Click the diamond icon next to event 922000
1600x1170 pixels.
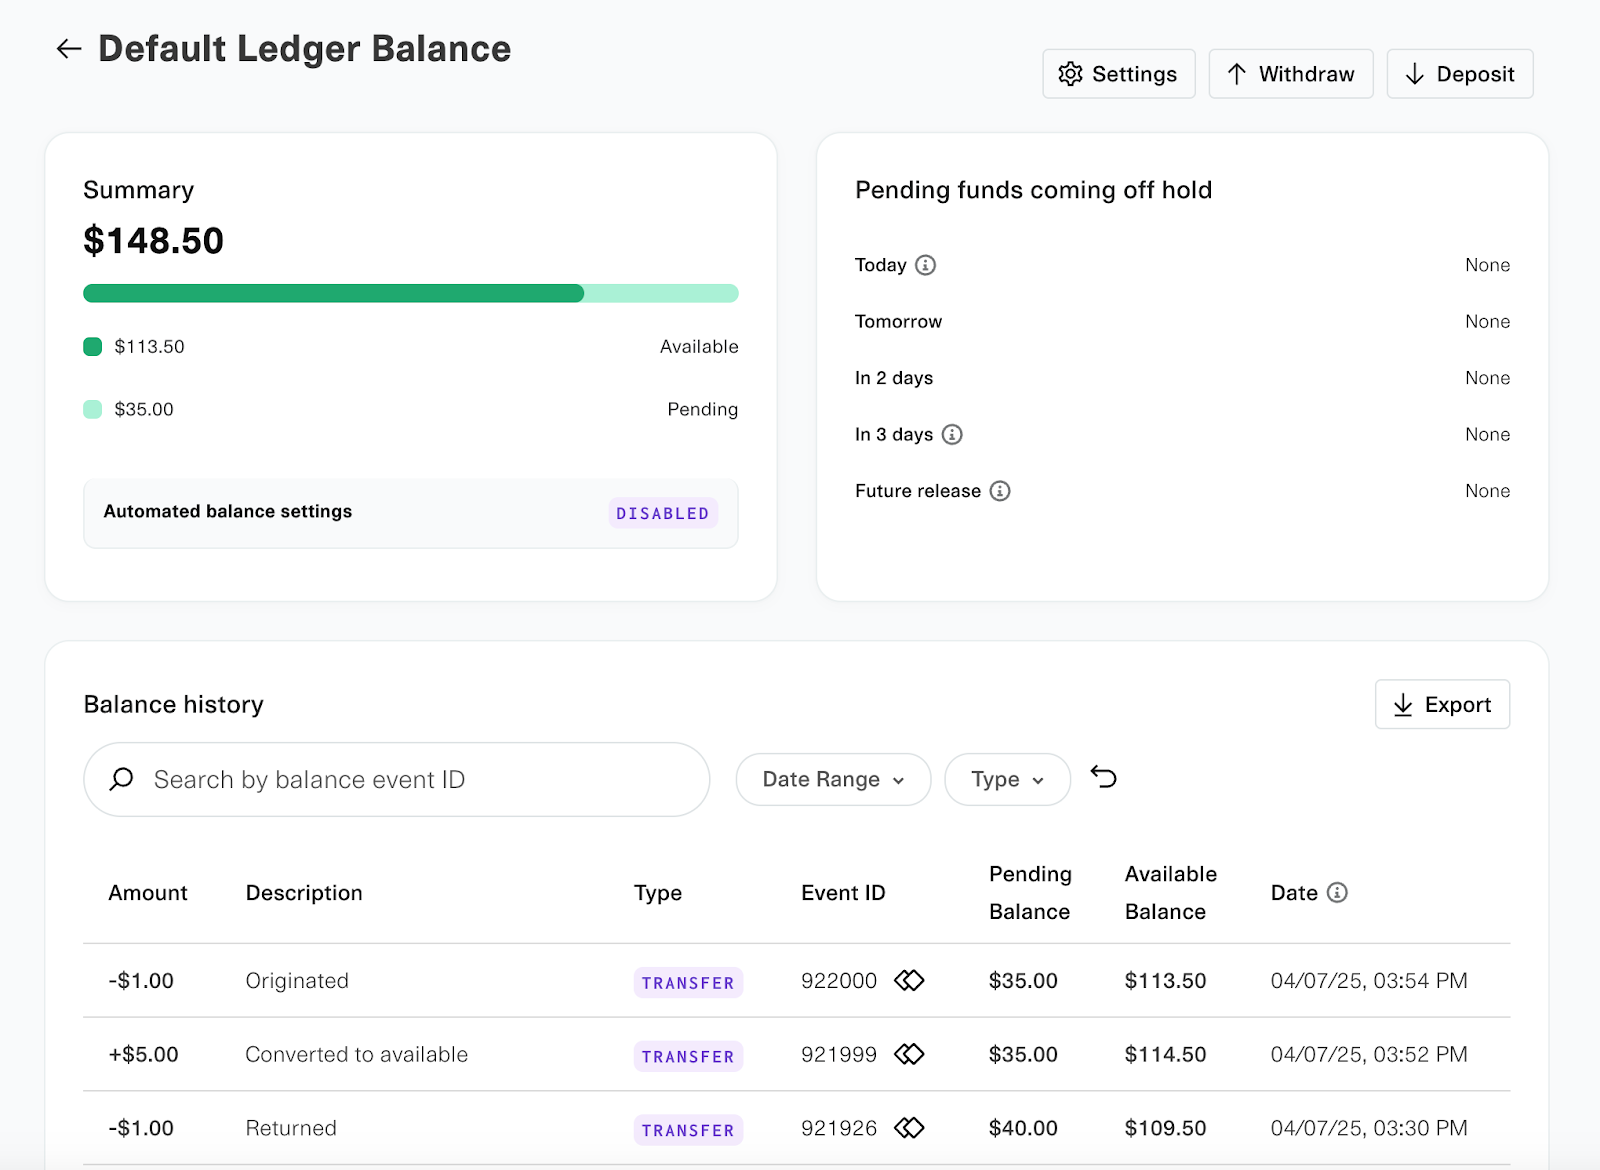909,980
